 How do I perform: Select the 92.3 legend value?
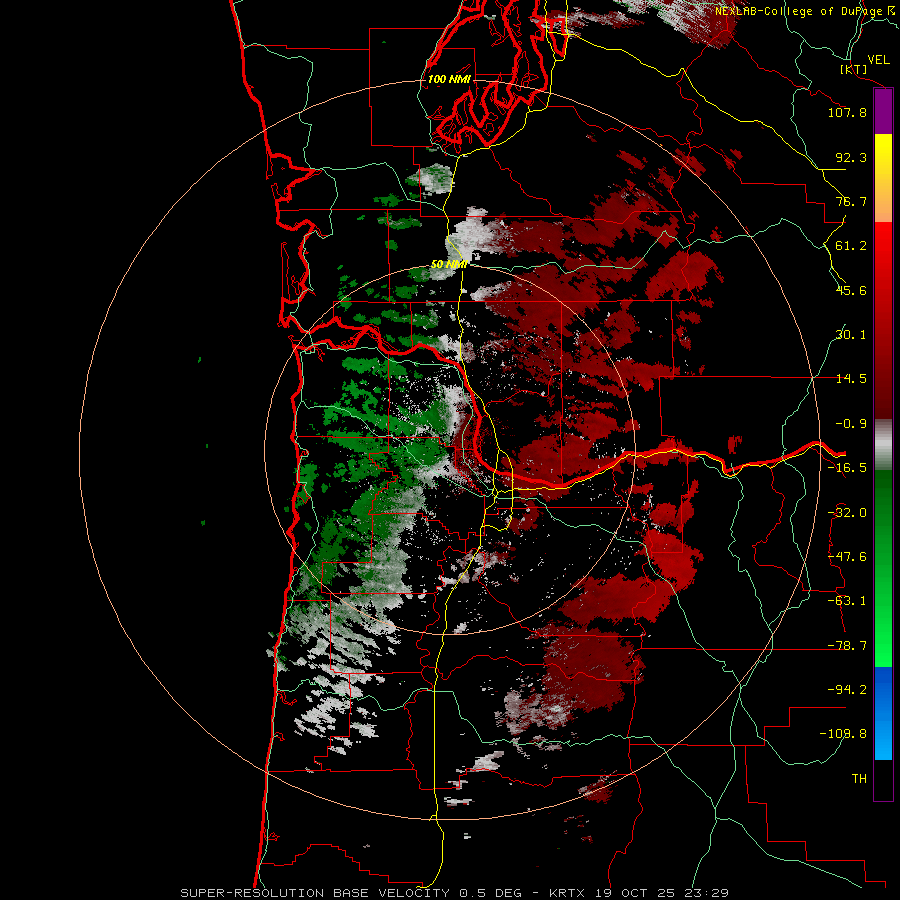point(851,157)
